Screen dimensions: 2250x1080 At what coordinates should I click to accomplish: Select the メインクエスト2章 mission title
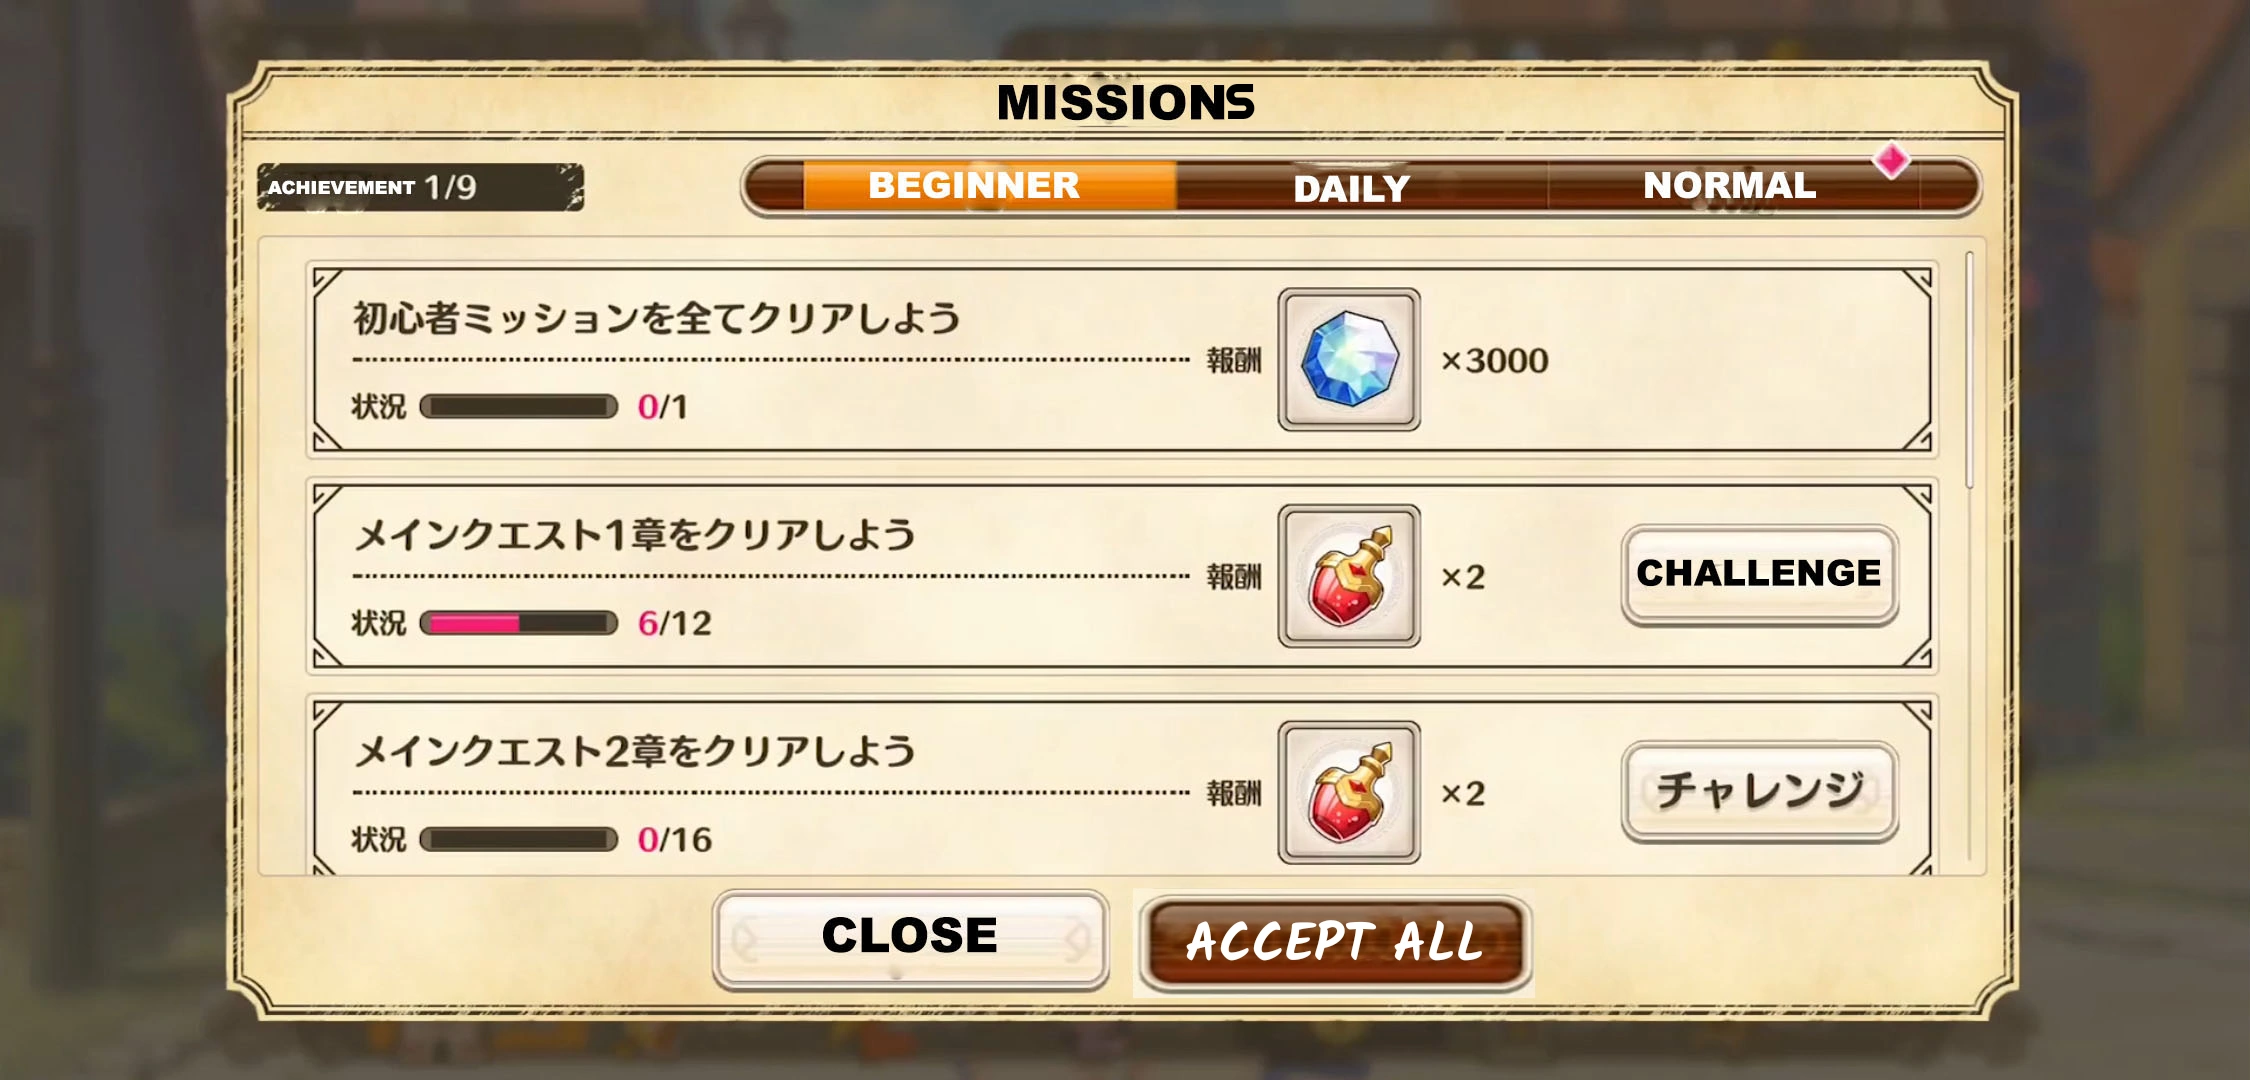(635, 751)
